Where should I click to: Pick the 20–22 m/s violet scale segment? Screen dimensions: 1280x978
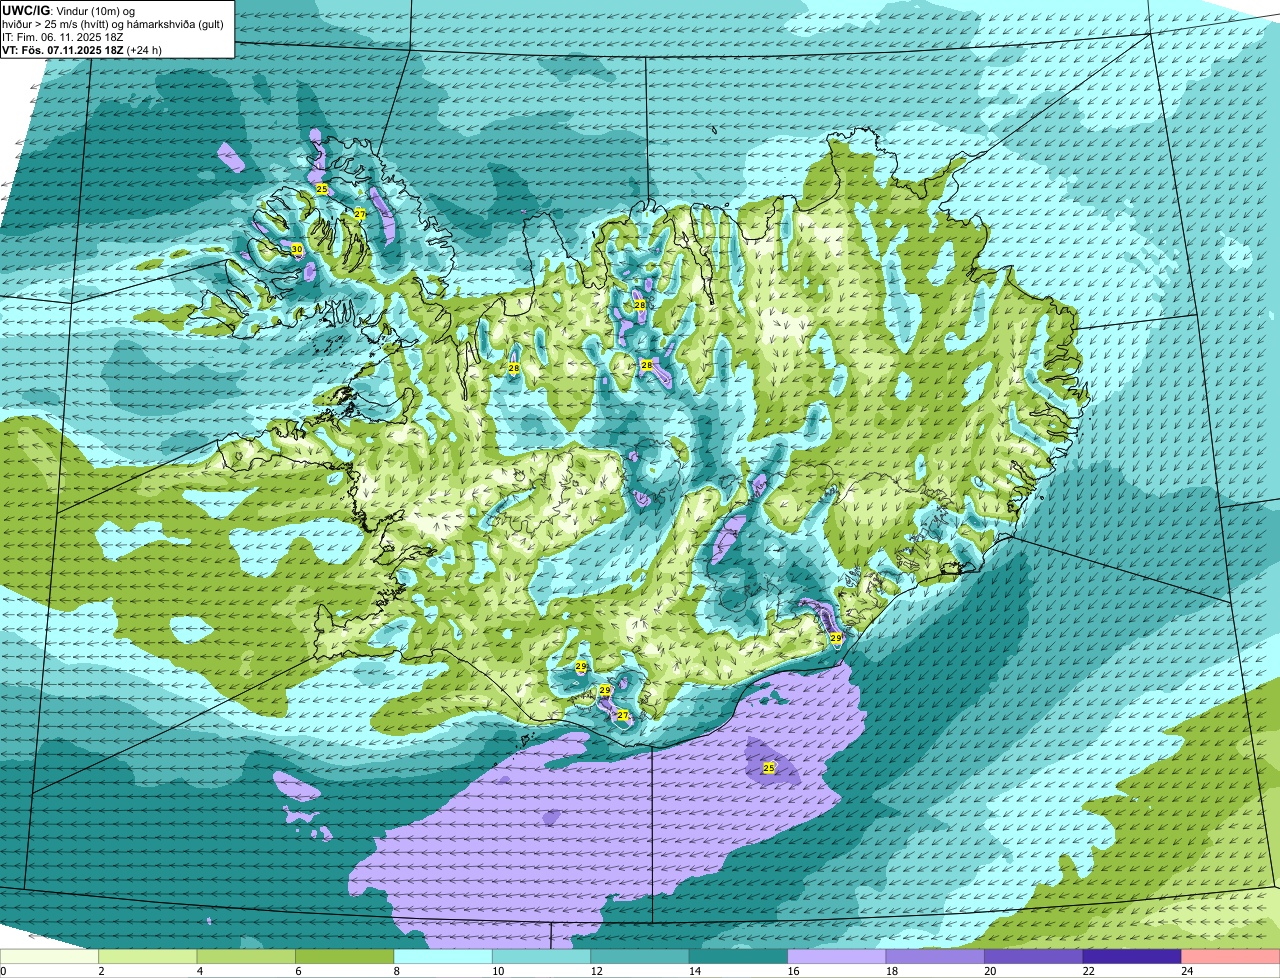click(1034, 956)
